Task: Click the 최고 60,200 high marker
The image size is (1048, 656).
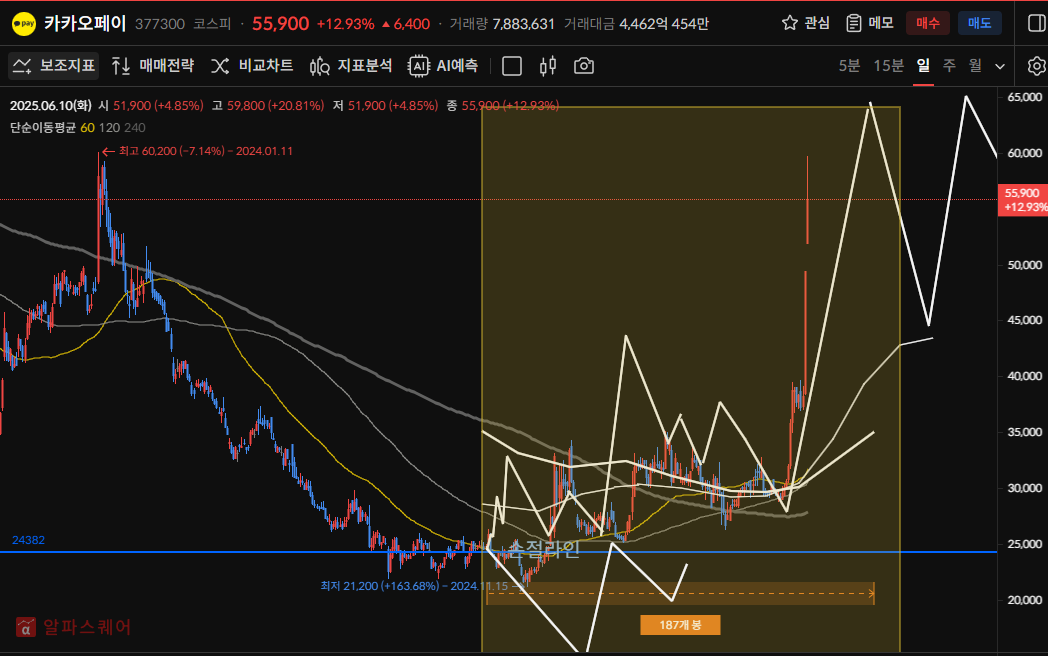Action: coord(197,151)
